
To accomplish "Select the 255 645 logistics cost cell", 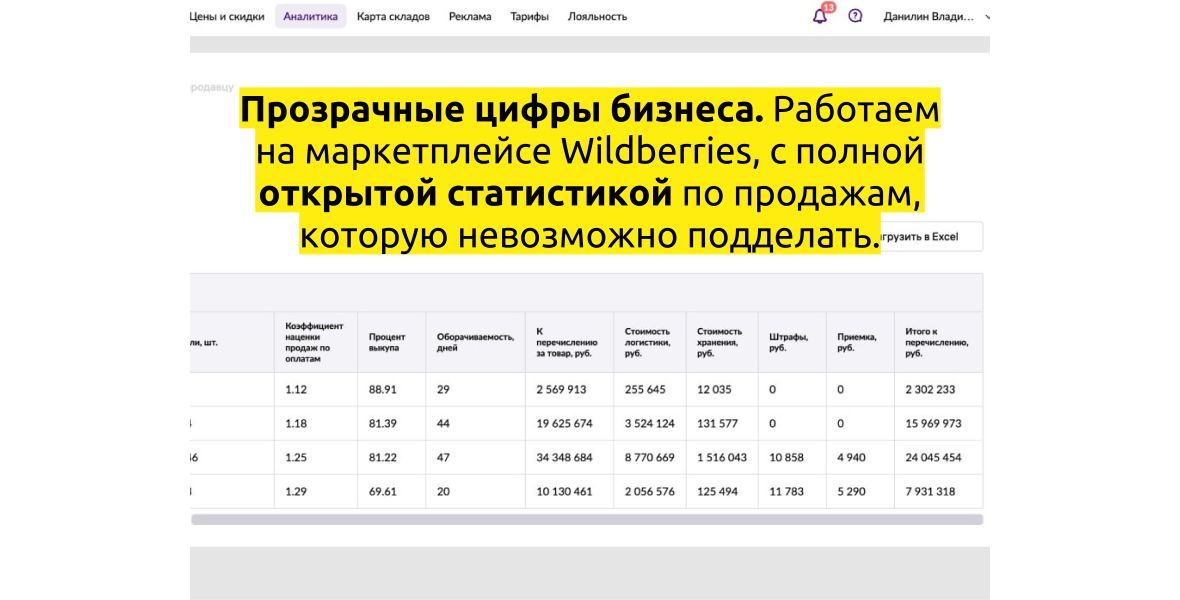I will (x=649, y=390).
